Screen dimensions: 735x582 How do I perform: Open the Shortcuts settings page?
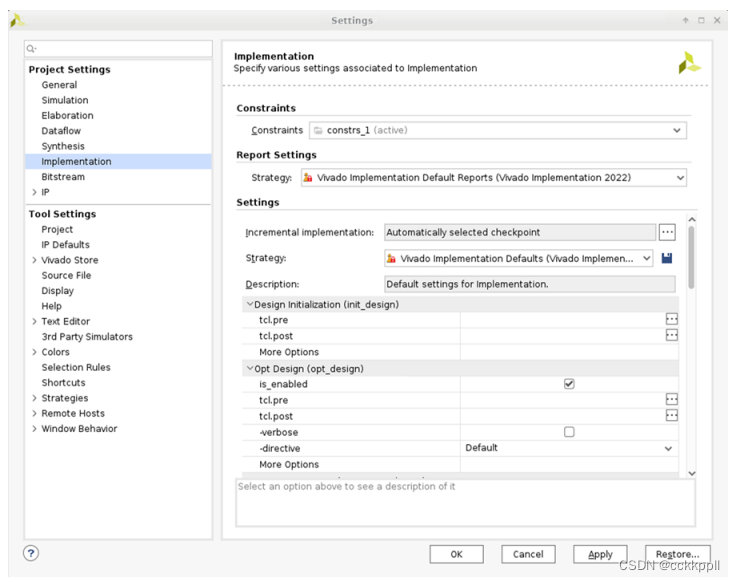[63, 382]
